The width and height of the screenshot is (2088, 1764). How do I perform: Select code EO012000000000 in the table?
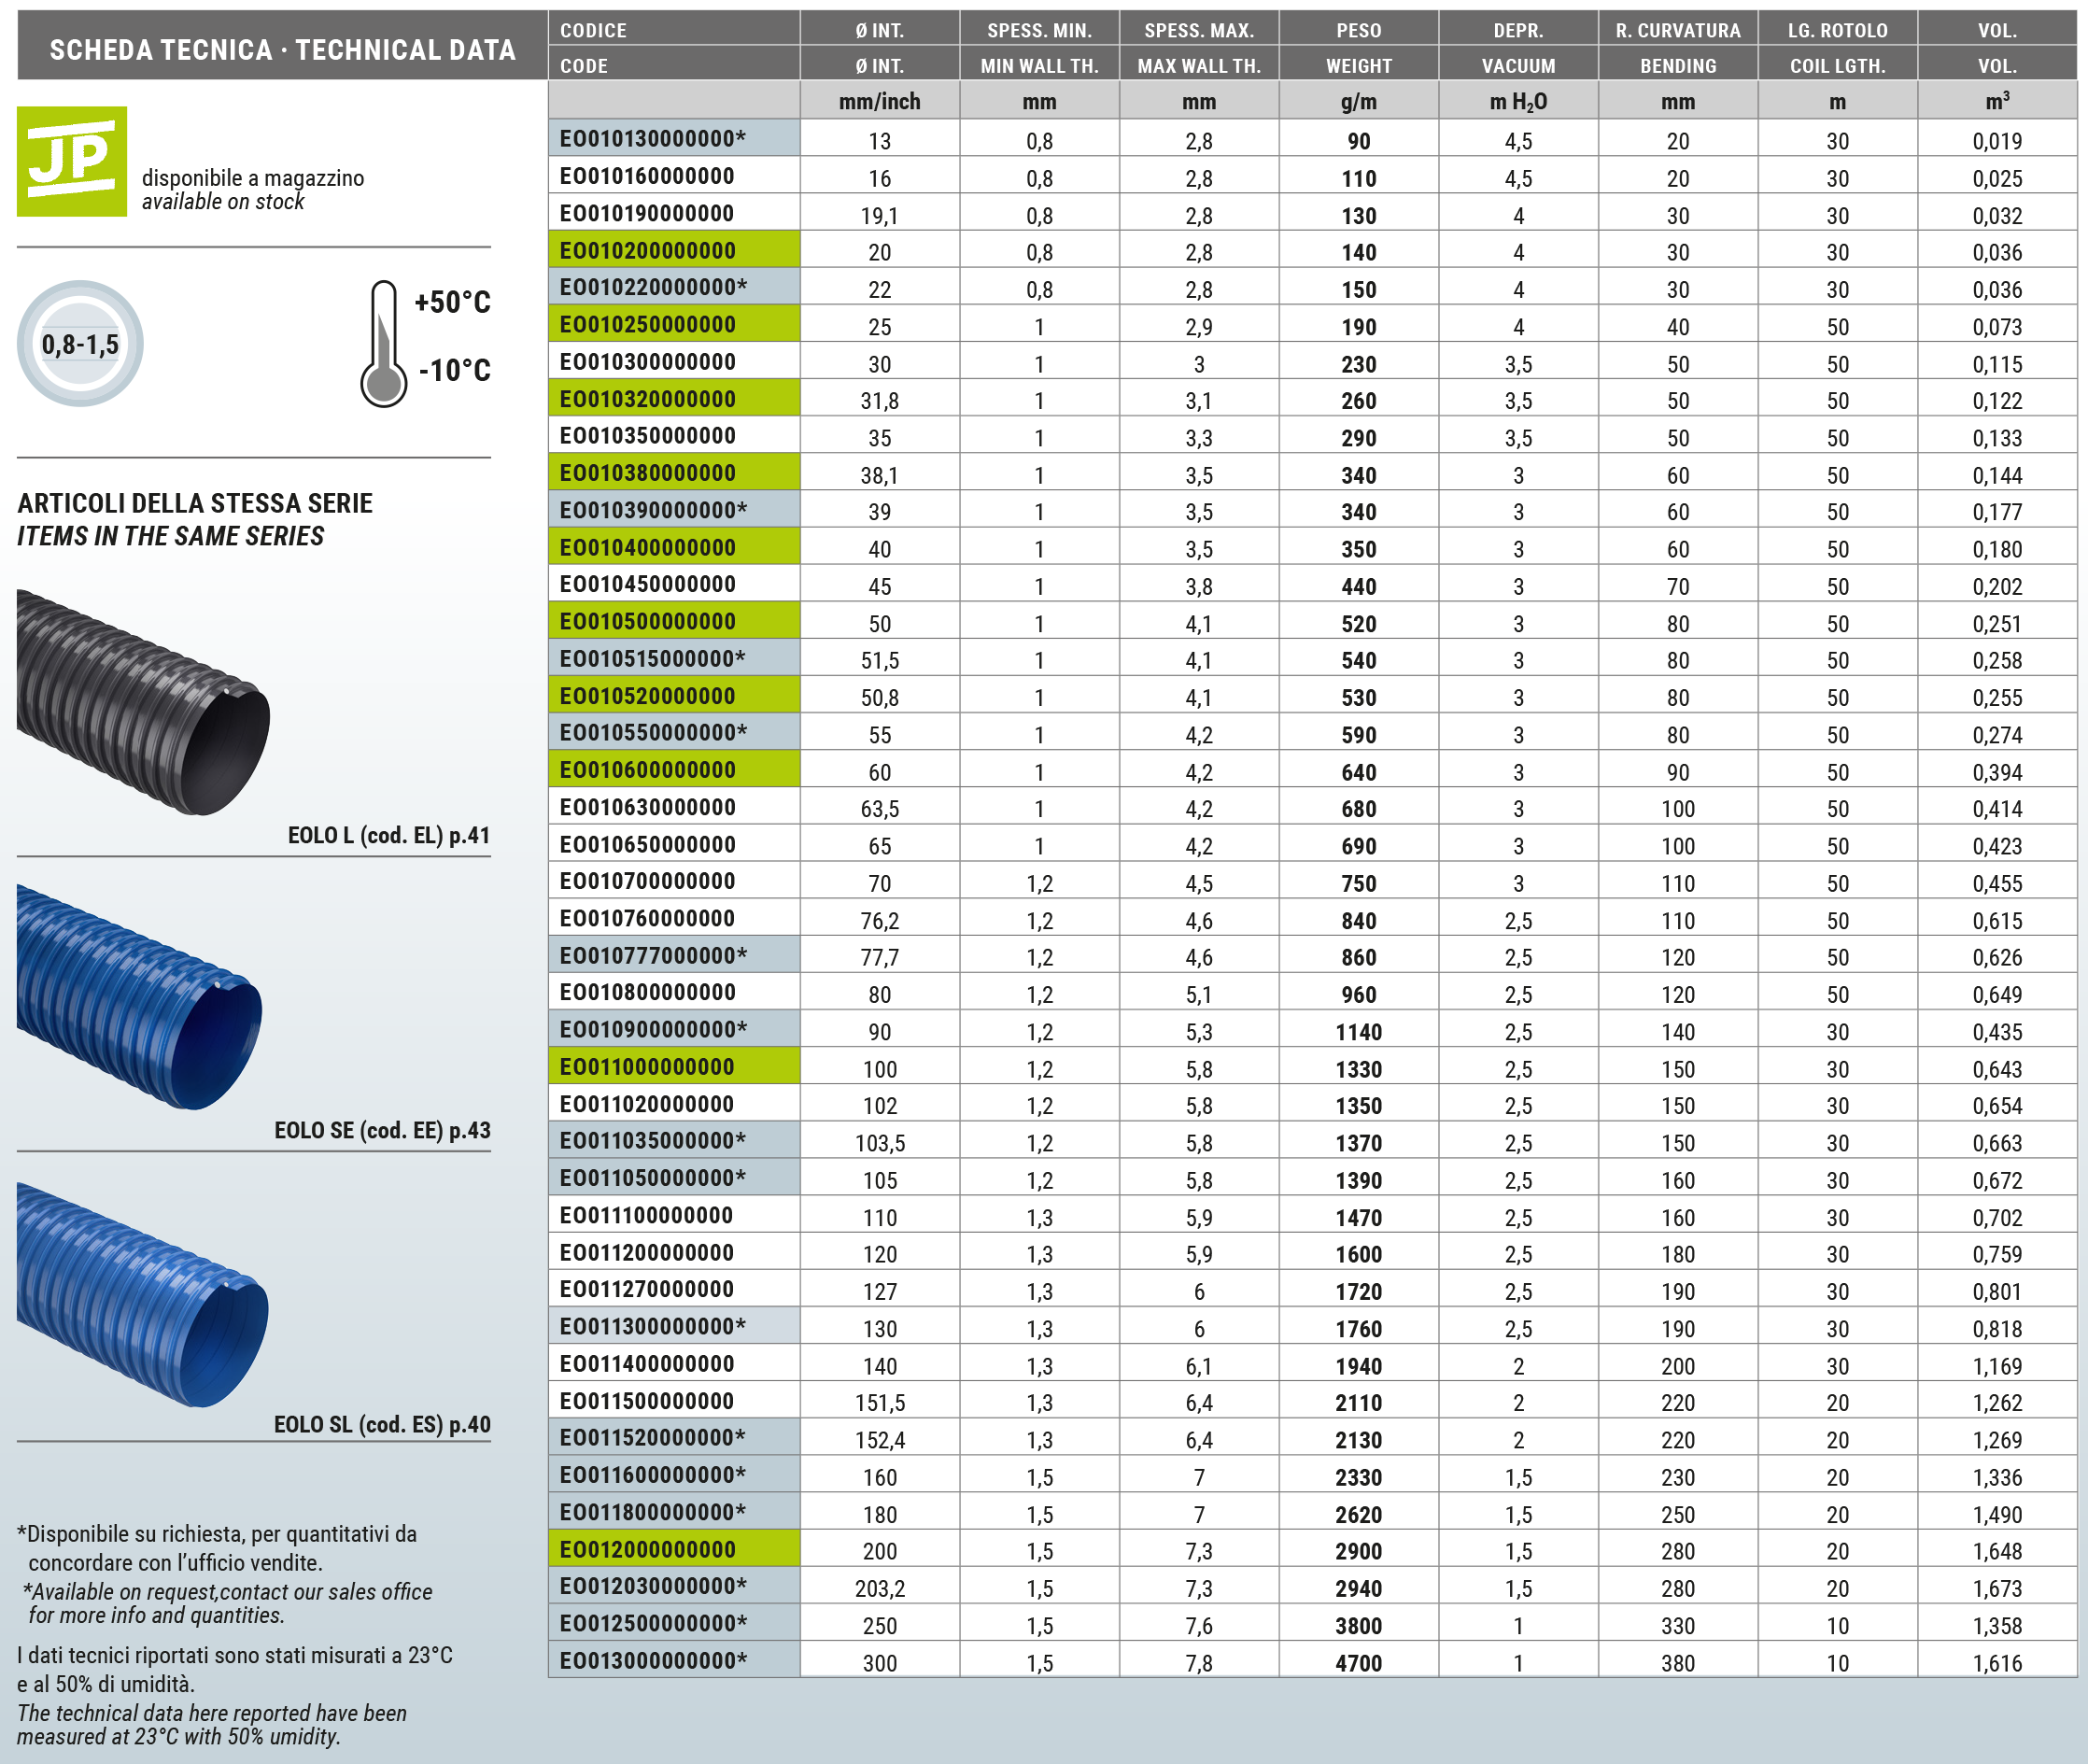click(x=673, y=1549)
